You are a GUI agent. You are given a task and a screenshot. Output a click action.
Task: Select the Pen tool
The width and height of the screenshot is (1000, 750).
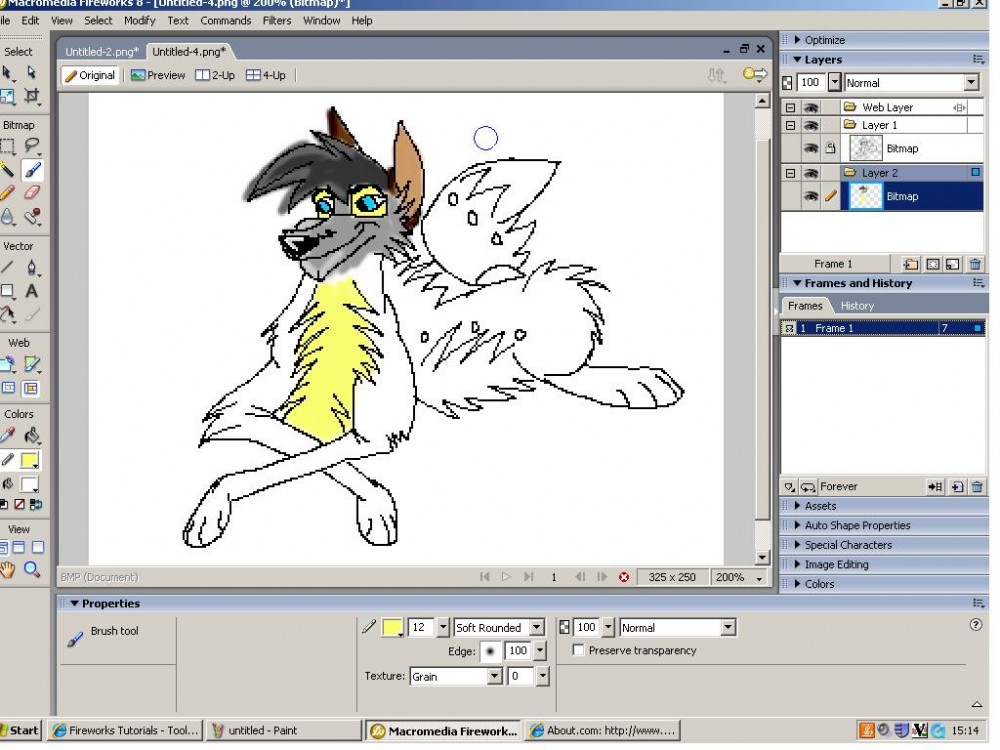click(x=31, y=268)
